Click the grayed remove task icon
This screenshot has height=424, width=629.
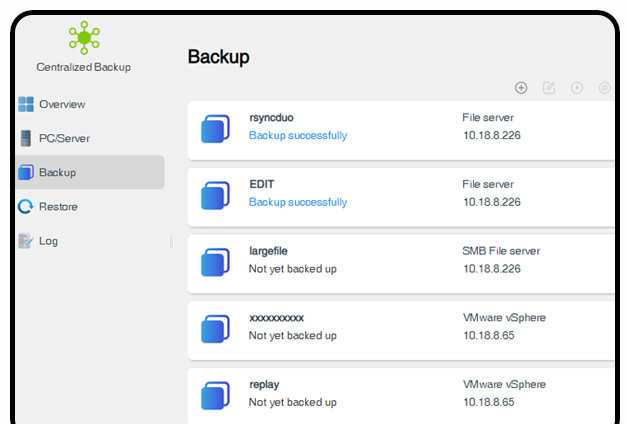(x=604, y=87)
